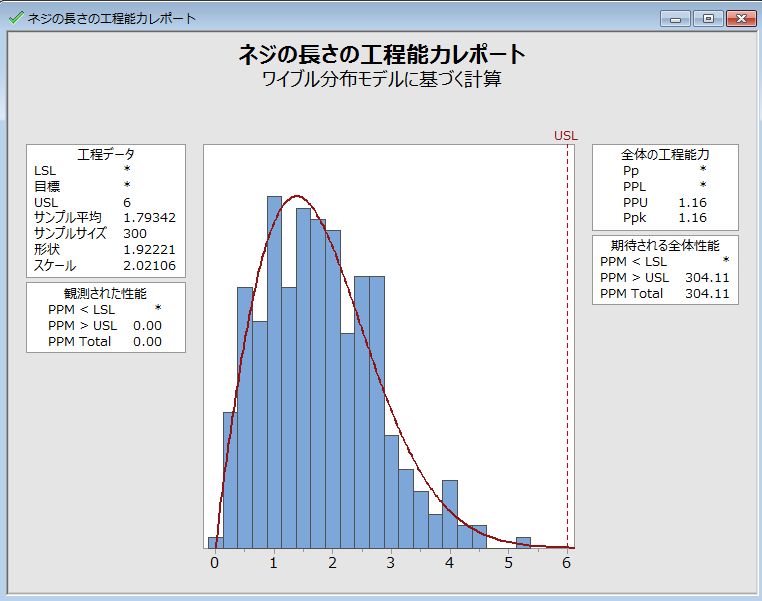762x601 pixels.
Task: Select the subtitle ワイブル分布モデルに基づく計算
Action: (x=381, y=79)
